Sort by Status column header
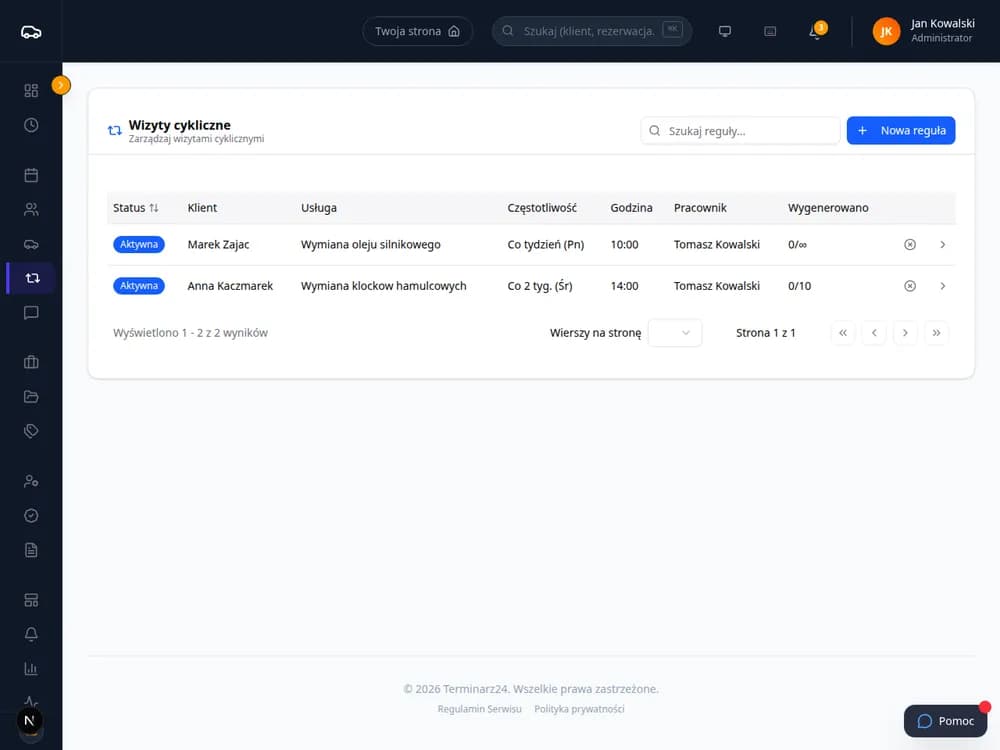Viewport: 1000px width, 750px height. point(136,208)
